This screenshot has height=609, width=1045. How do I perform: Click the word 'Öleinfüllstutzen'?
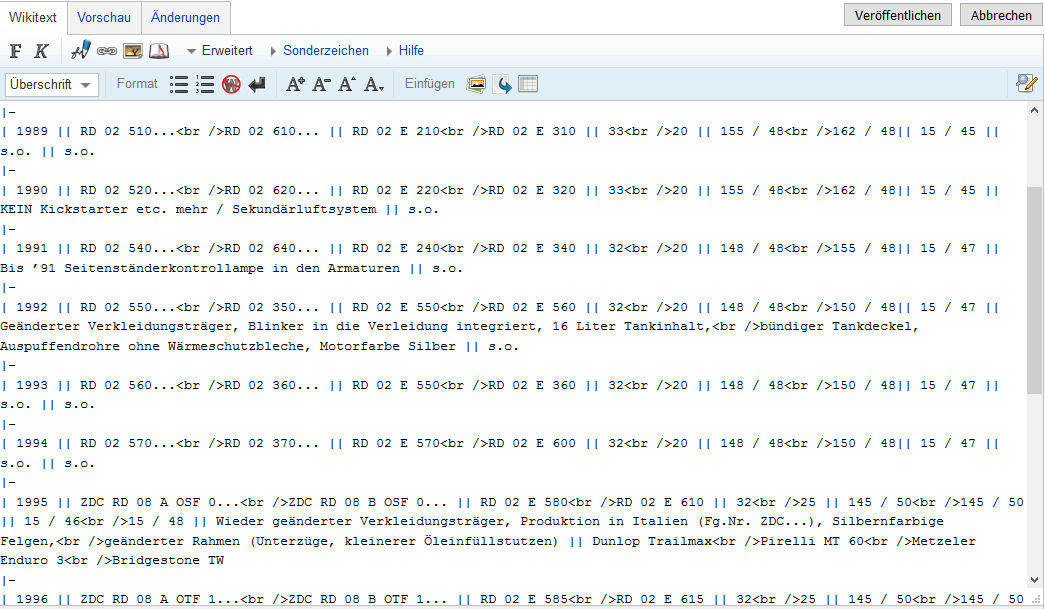click(488, 541)
